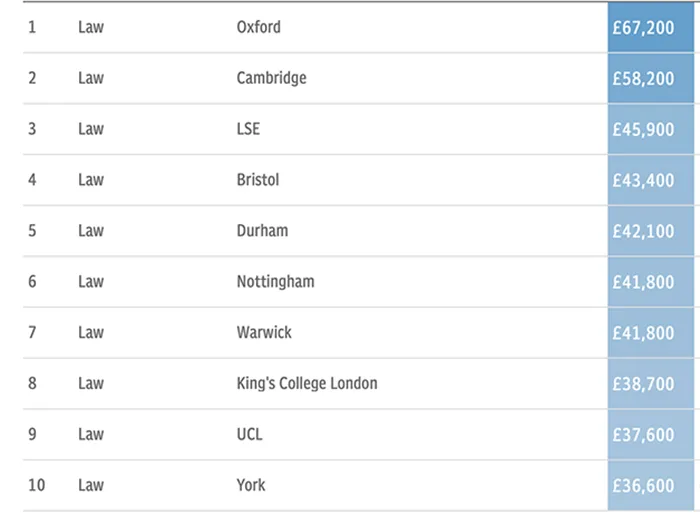Select the LSE institution entry
700x515 pixels.
[x=248, y=129]
